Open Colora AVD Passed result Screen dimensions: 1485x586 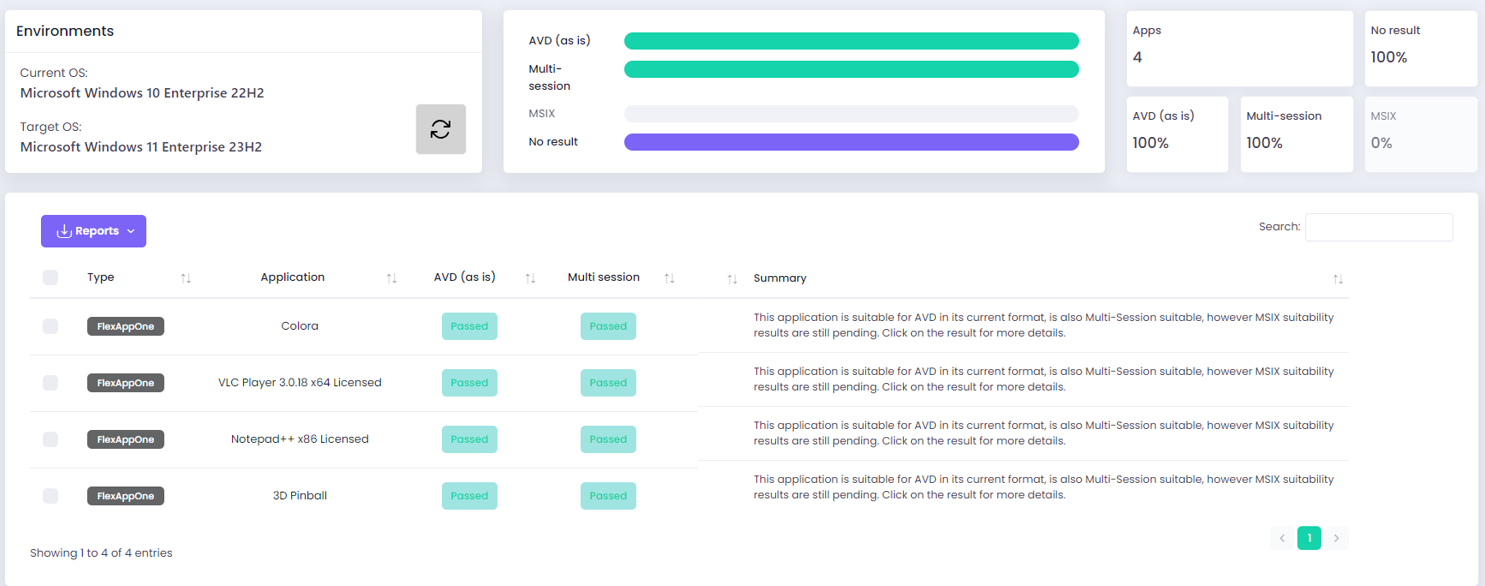[x=469, y=326]
